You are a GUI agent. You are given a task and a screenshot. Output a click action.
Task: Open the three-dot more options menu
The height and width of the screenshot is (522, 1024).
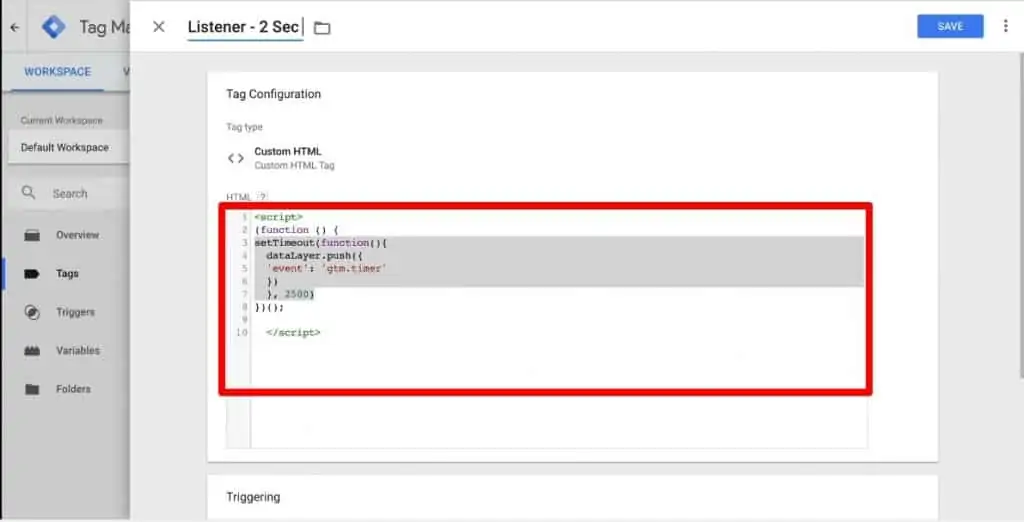1006,26
